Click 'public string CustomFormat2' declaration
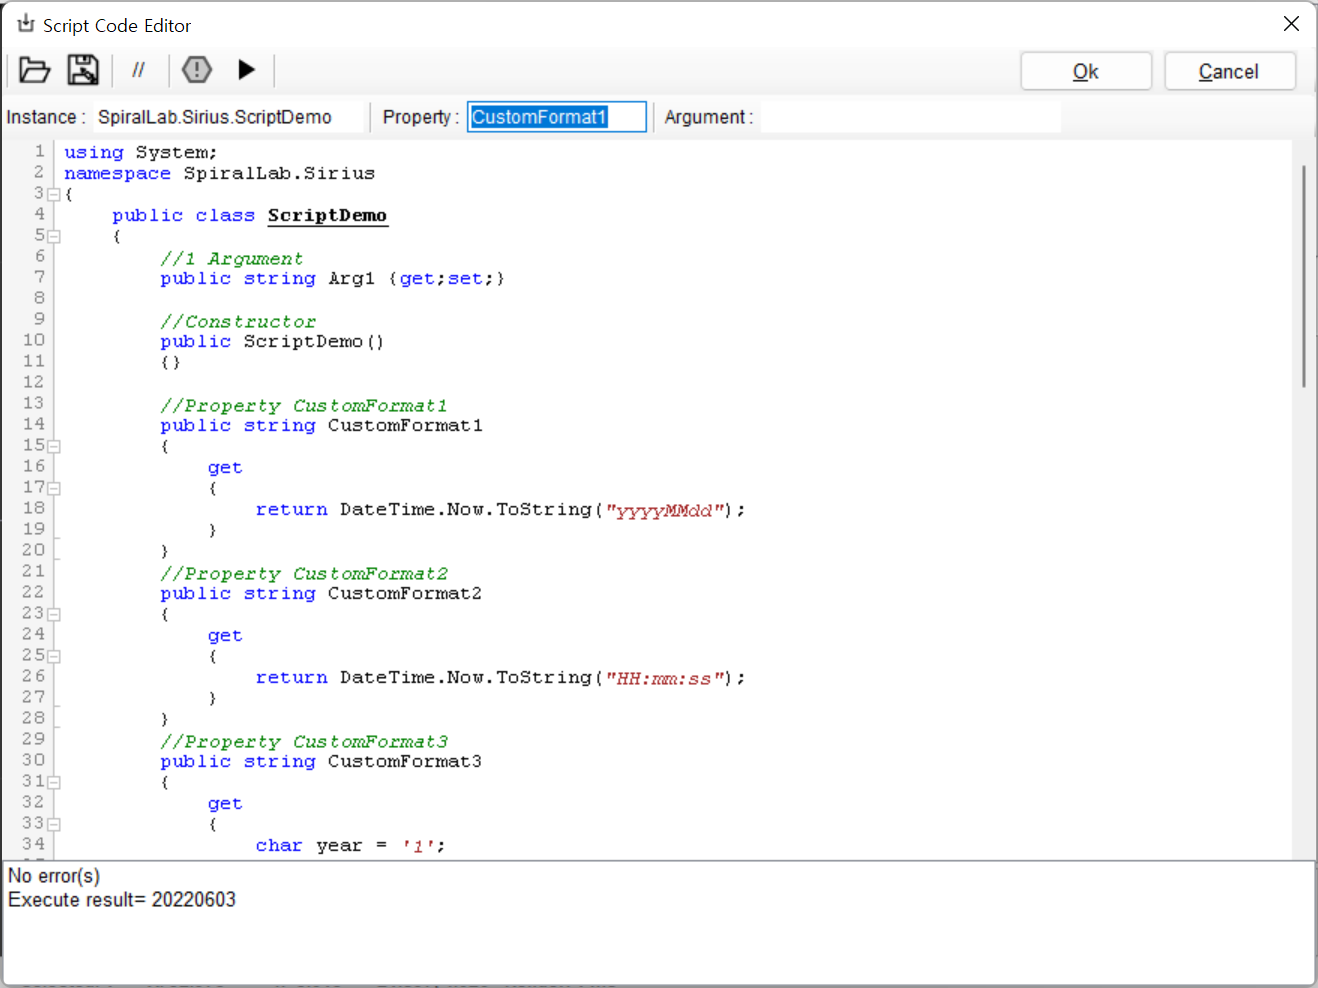 pyautogui.click(x=321, y=593)
